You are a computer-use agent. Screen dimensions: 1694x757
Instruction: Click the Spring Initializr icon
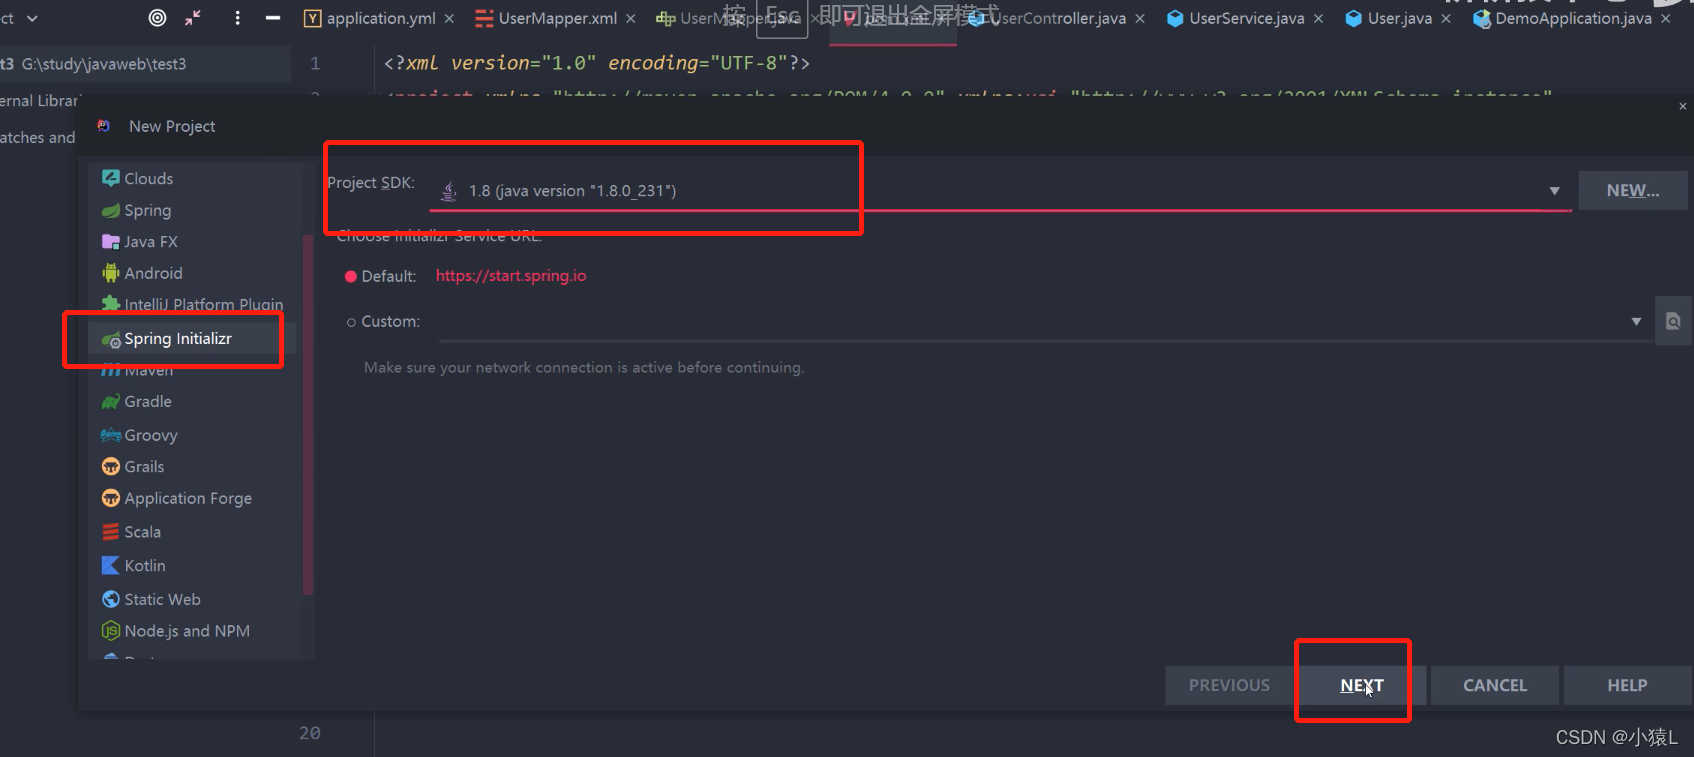111,339
